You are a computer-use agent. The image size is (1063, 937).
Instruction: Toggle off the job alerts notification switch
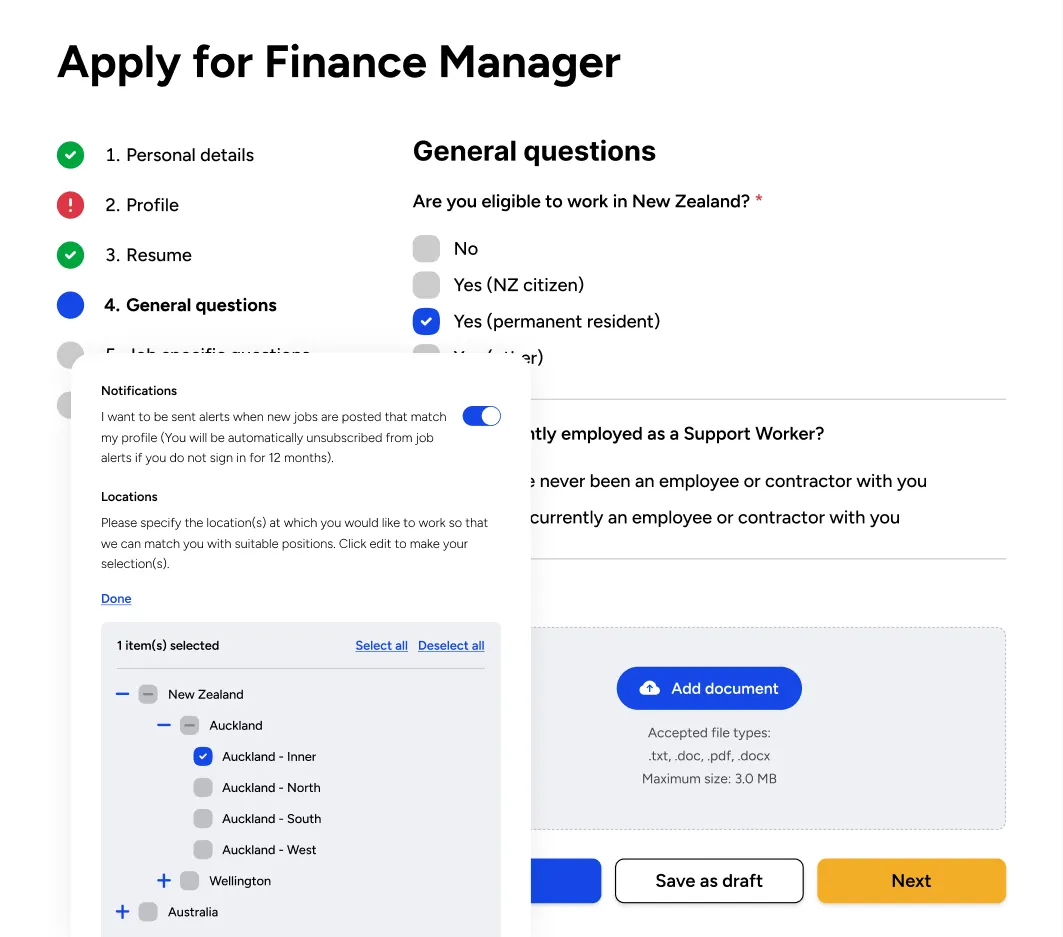(481, 416)
